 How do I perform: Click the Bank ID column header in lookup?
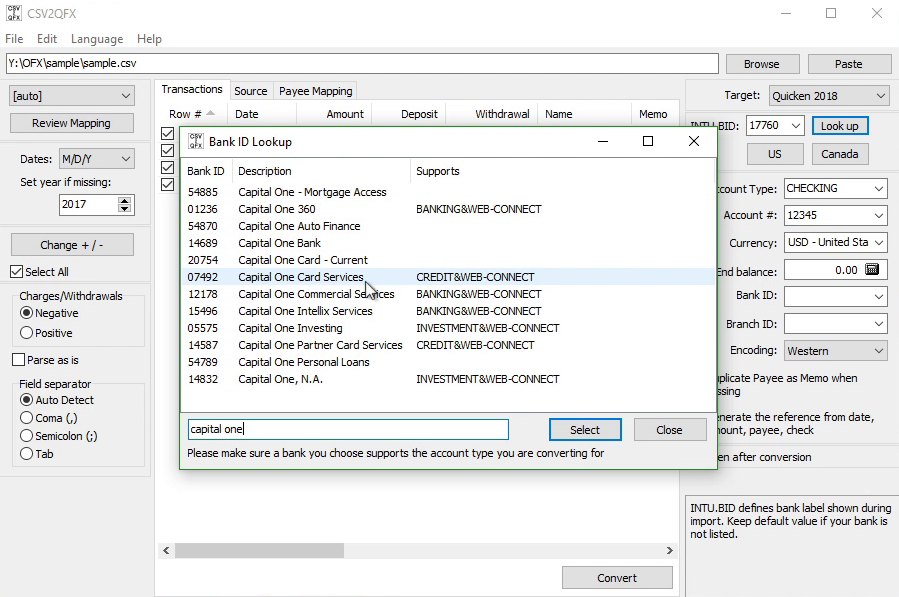pyautogui.click(x=206, y=171)
